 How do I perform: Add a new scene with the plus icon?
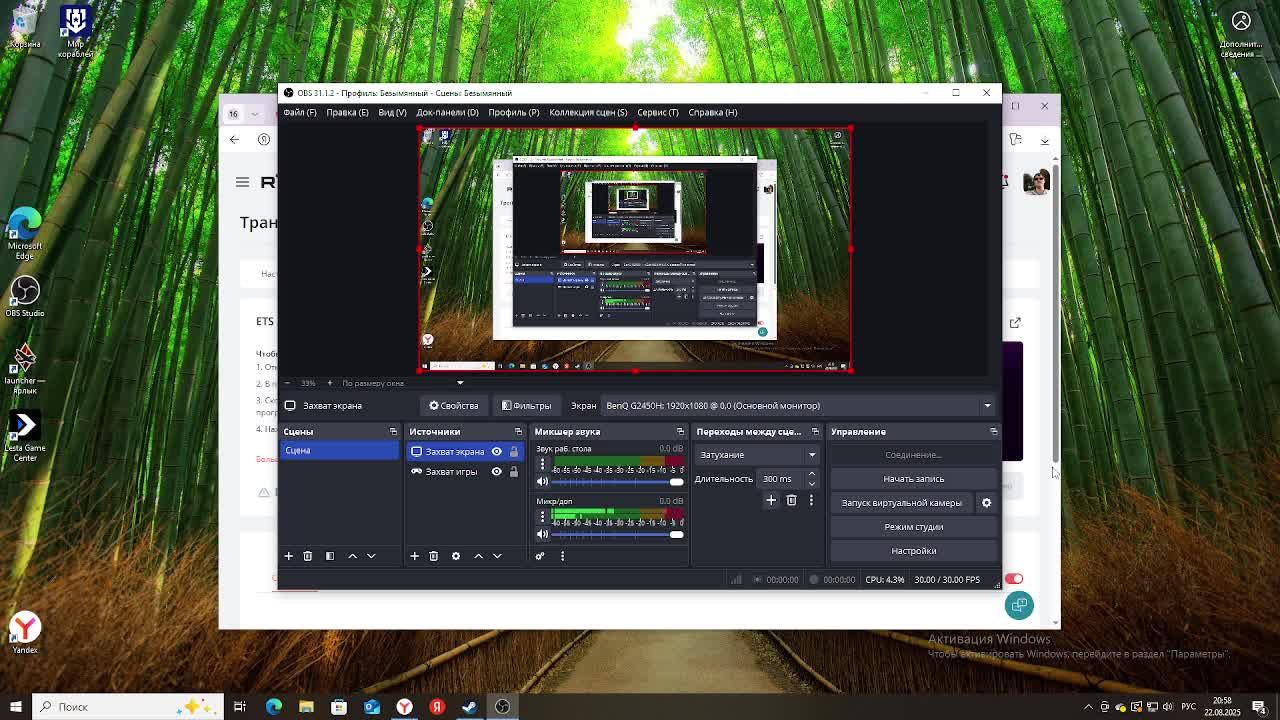(288, 556)
